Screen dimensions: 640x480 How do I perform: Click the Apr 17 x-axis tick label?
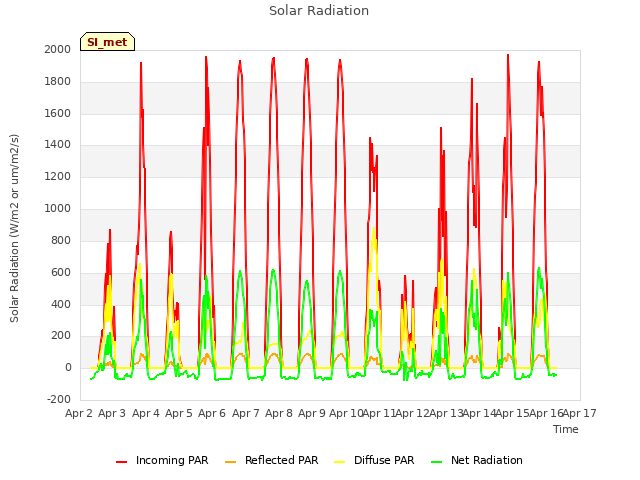click(x=580, y=413)
